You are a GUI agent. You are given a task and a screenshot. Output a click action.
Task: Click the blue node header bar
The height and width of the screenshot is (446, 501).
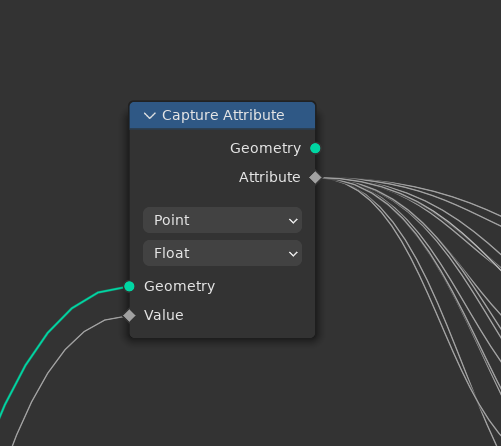[222, 115]
